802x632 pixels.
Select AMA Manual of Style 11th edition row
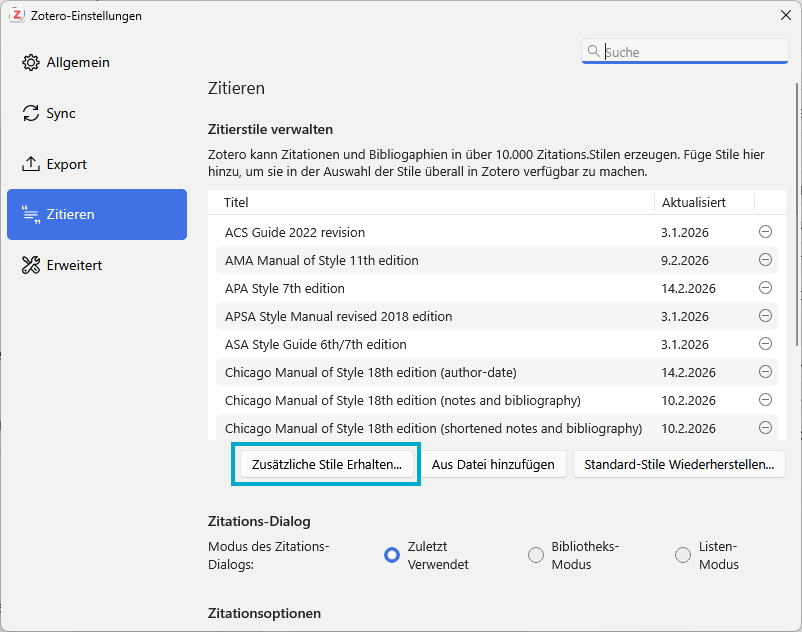click(497, 260)
